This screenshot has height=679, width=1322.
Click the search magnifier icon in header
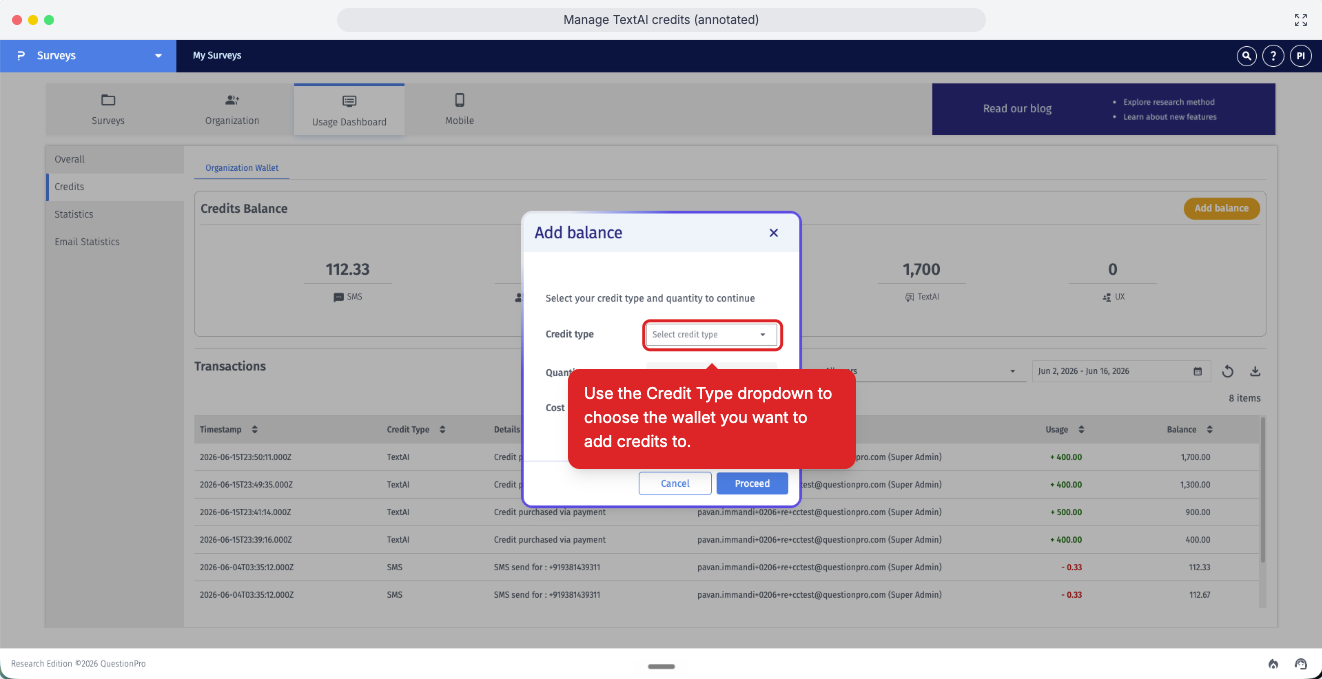[x=1246, y=56]
